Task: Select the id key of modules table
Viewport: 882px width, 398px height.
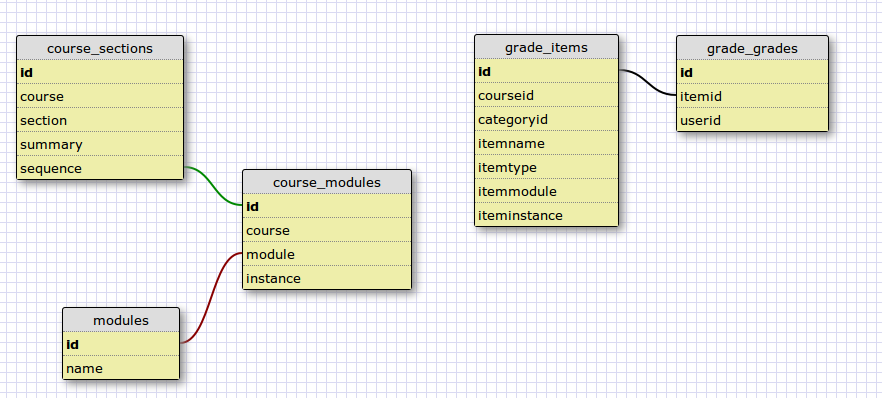Action: [121, 344]
